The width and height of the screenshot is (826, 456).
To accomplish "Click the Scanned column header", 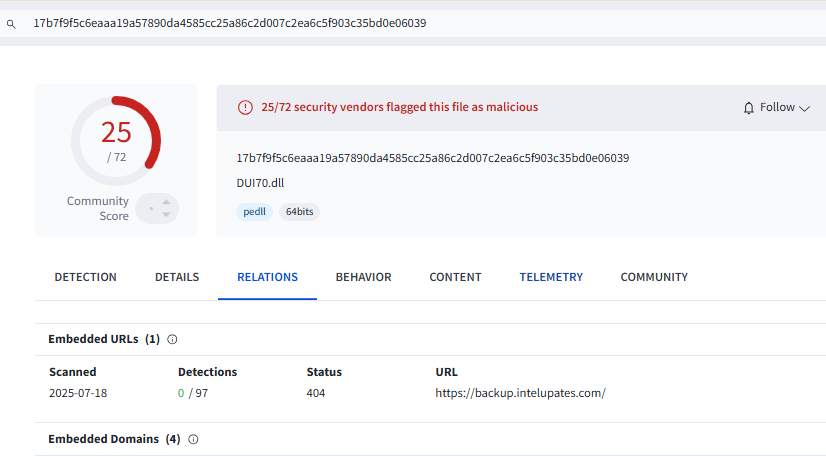I will pos(73,372).
